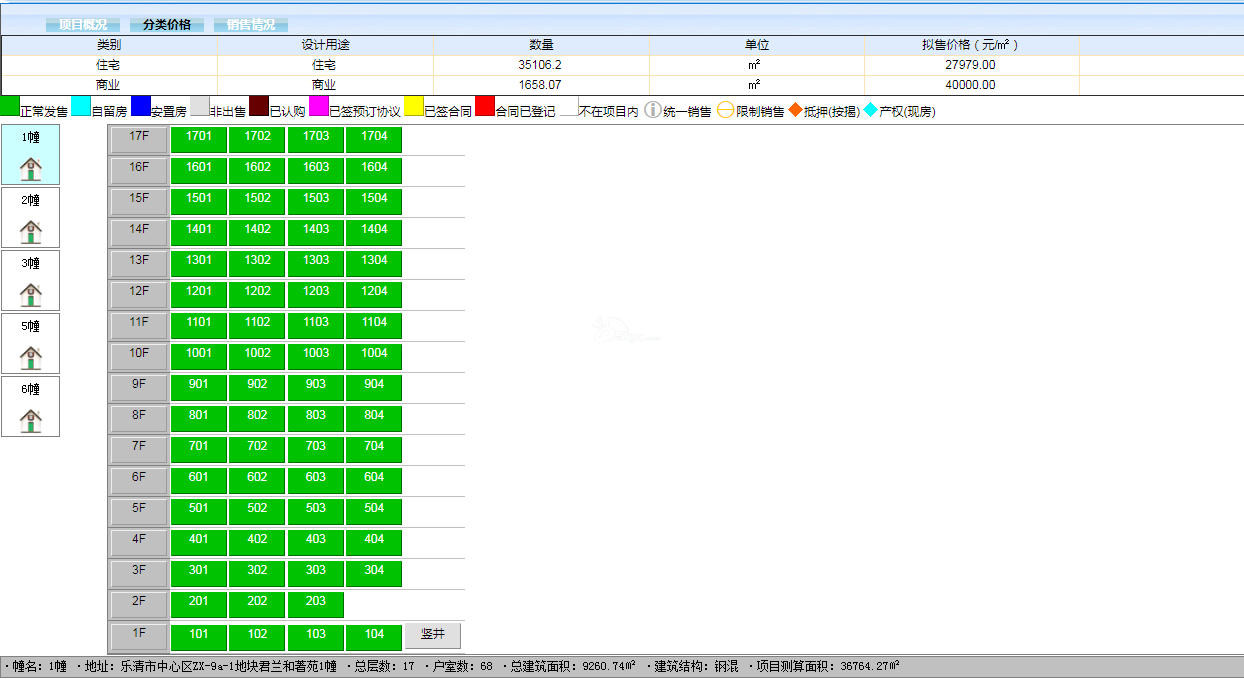The image size is (1244, 679).
Task: Click the 竖井 button
Action: tap(433, 636)
